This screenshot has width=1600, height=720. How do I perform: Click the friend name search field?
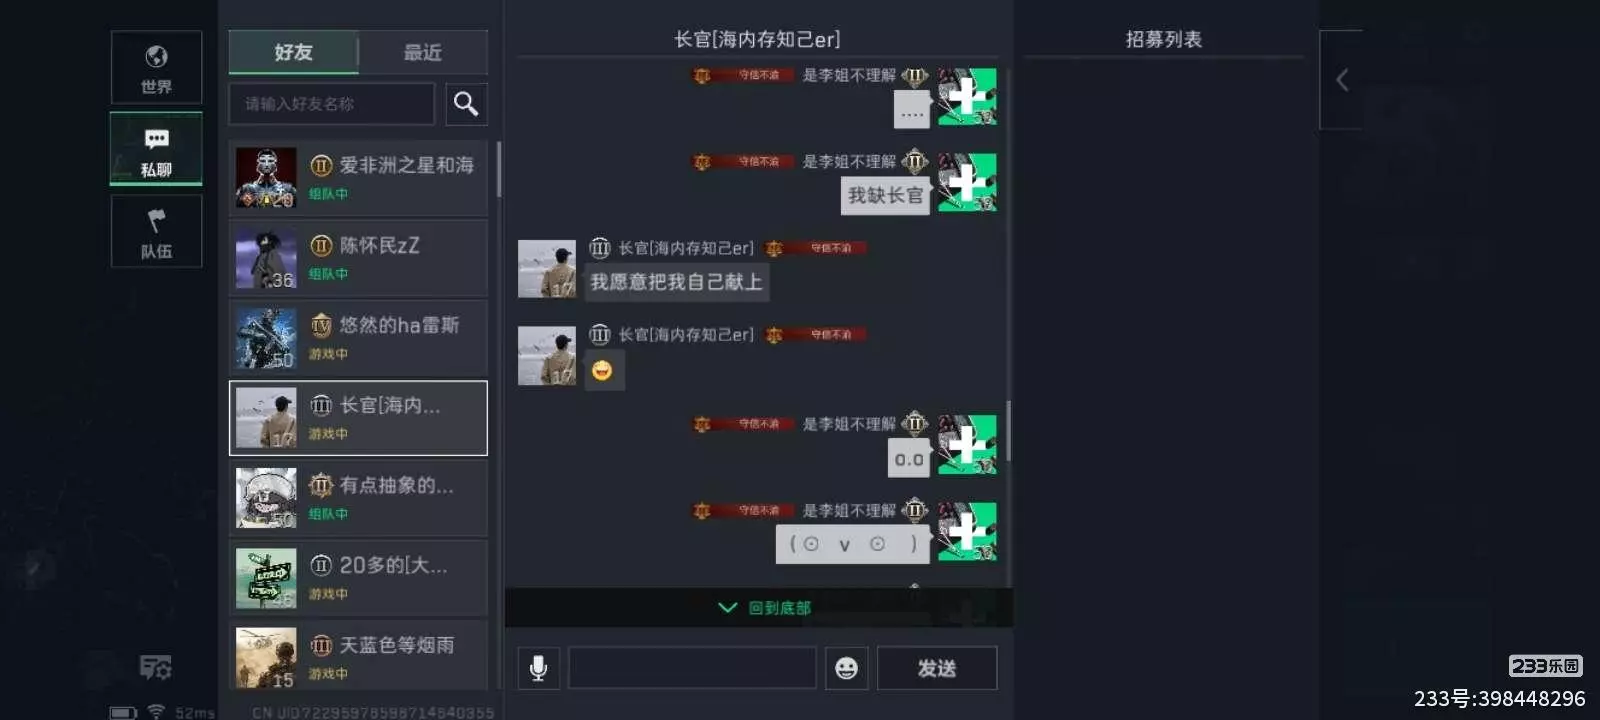pyautogui.click(x=332, y=104)
